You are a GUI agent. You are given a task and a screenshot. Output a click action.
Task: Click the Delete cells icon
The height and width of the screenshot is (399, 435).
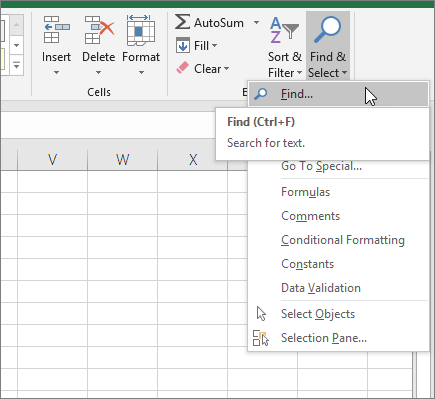tap(99, 29)
